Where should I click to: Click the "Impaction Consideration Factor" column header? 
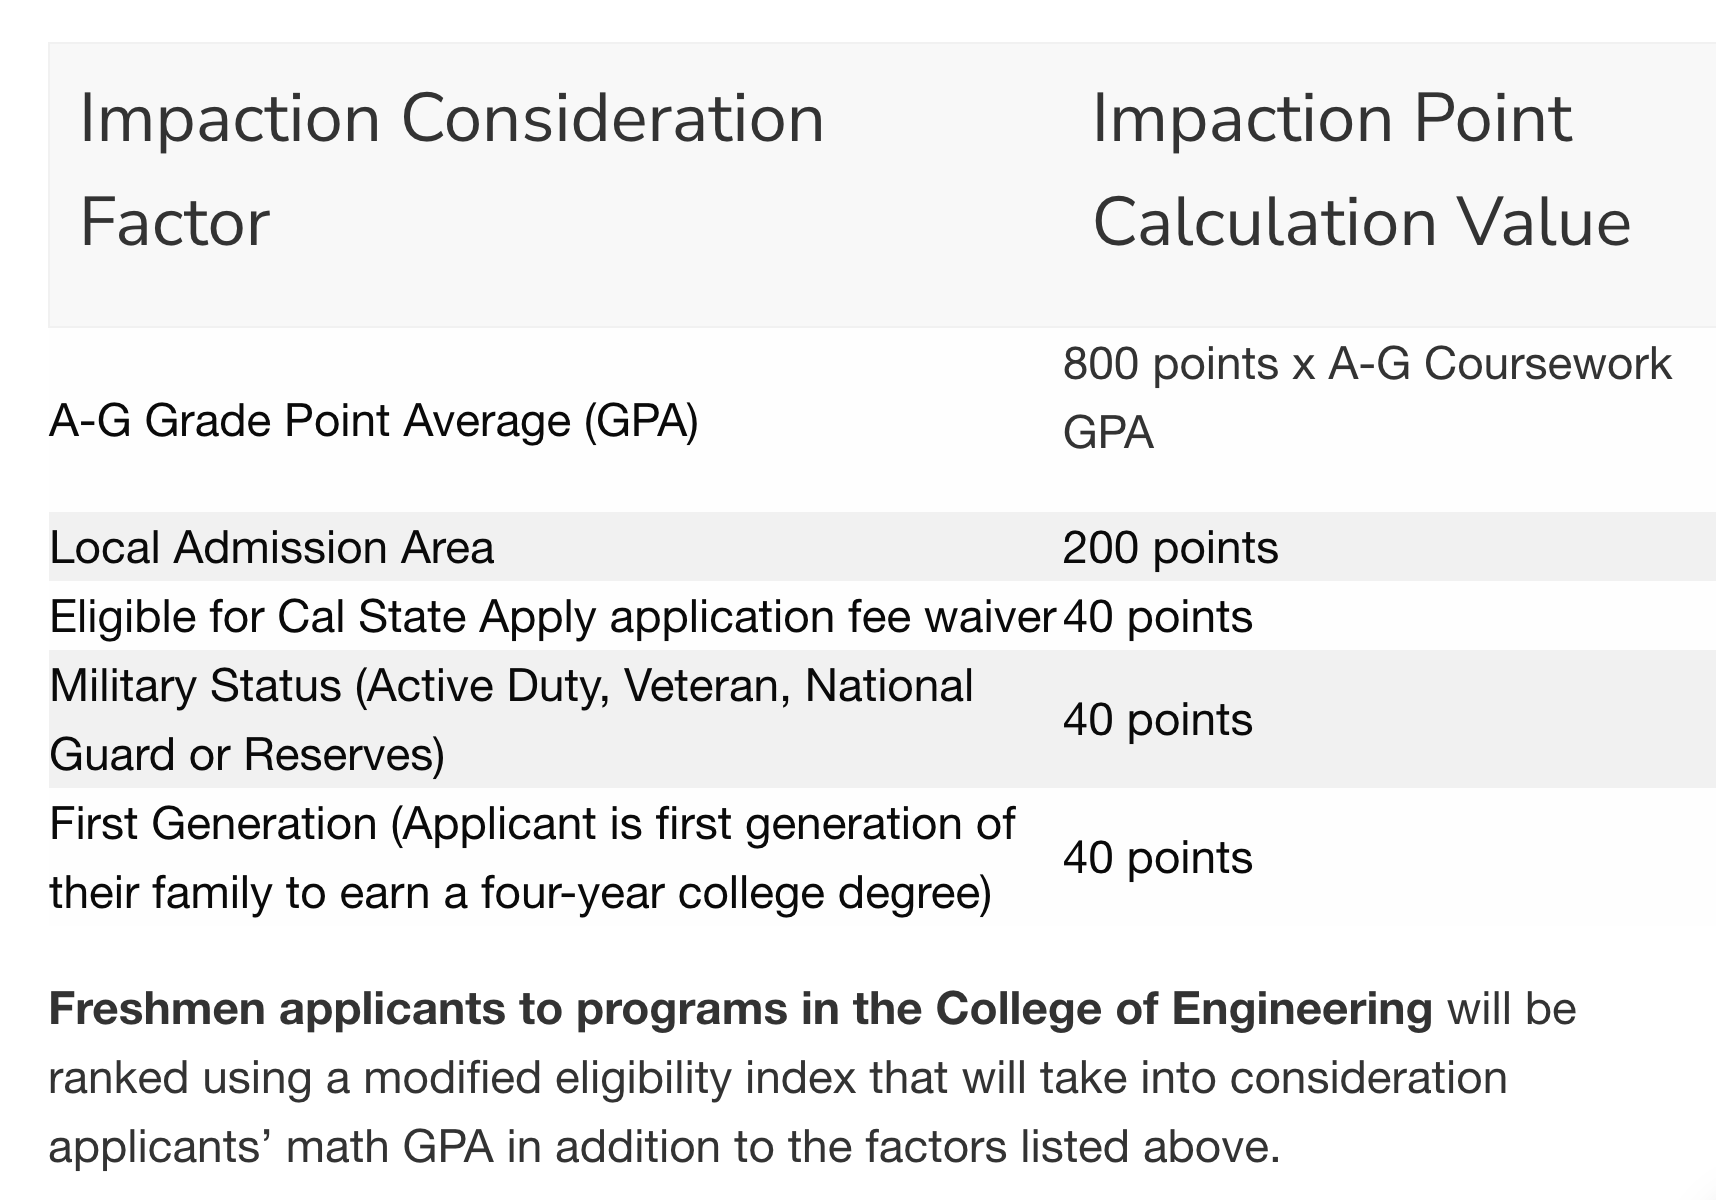[x=451, y=170]
